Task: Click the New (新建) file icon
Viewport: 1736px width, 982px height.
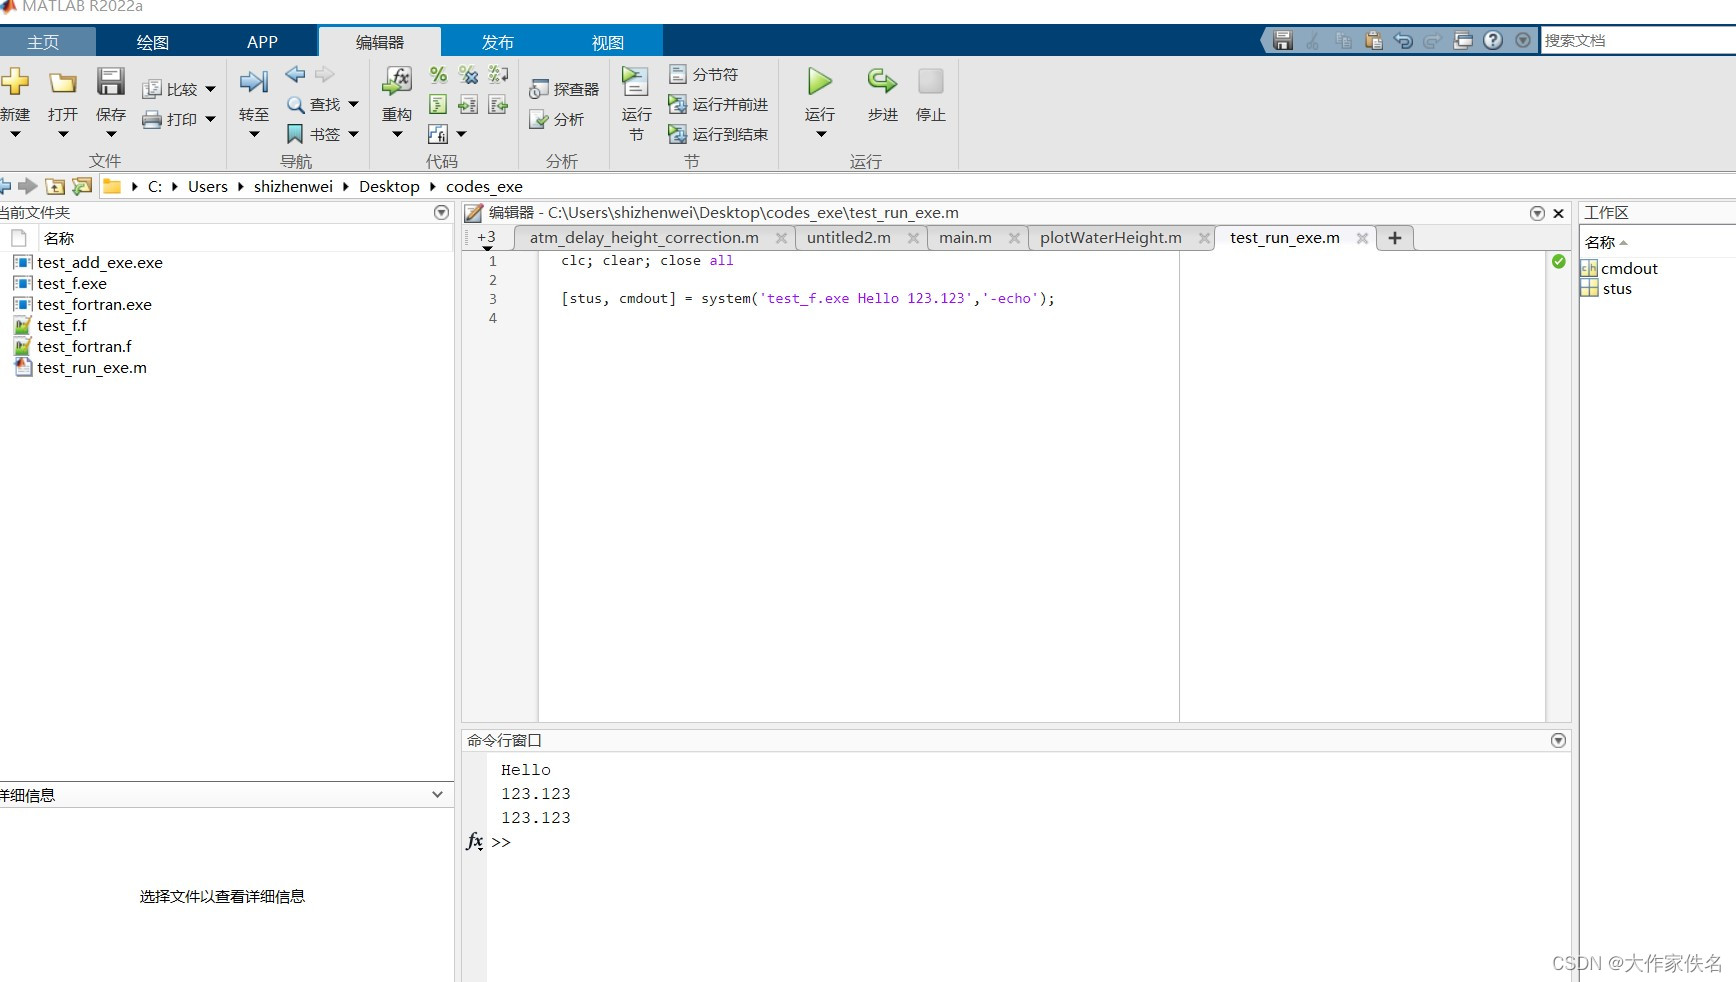Action: click(14, 82)
